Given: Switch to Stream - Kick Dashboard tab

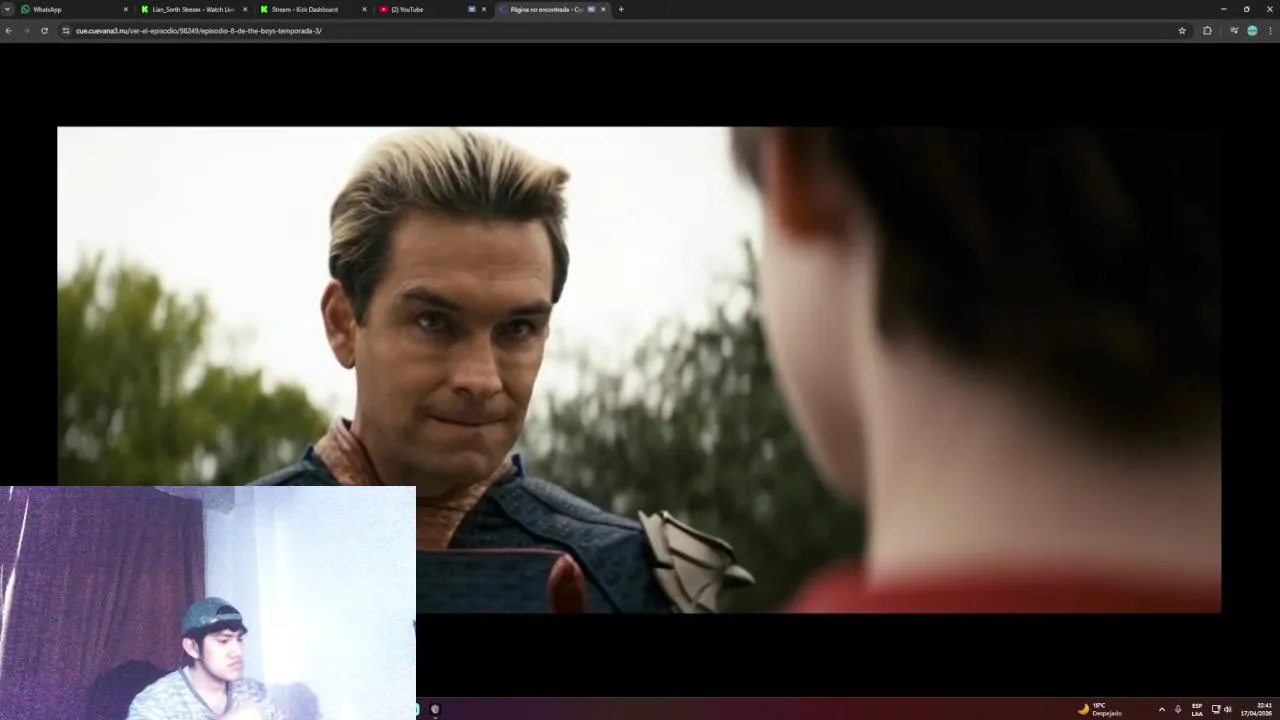Looking at the screenshot, I should coord(313,9).
